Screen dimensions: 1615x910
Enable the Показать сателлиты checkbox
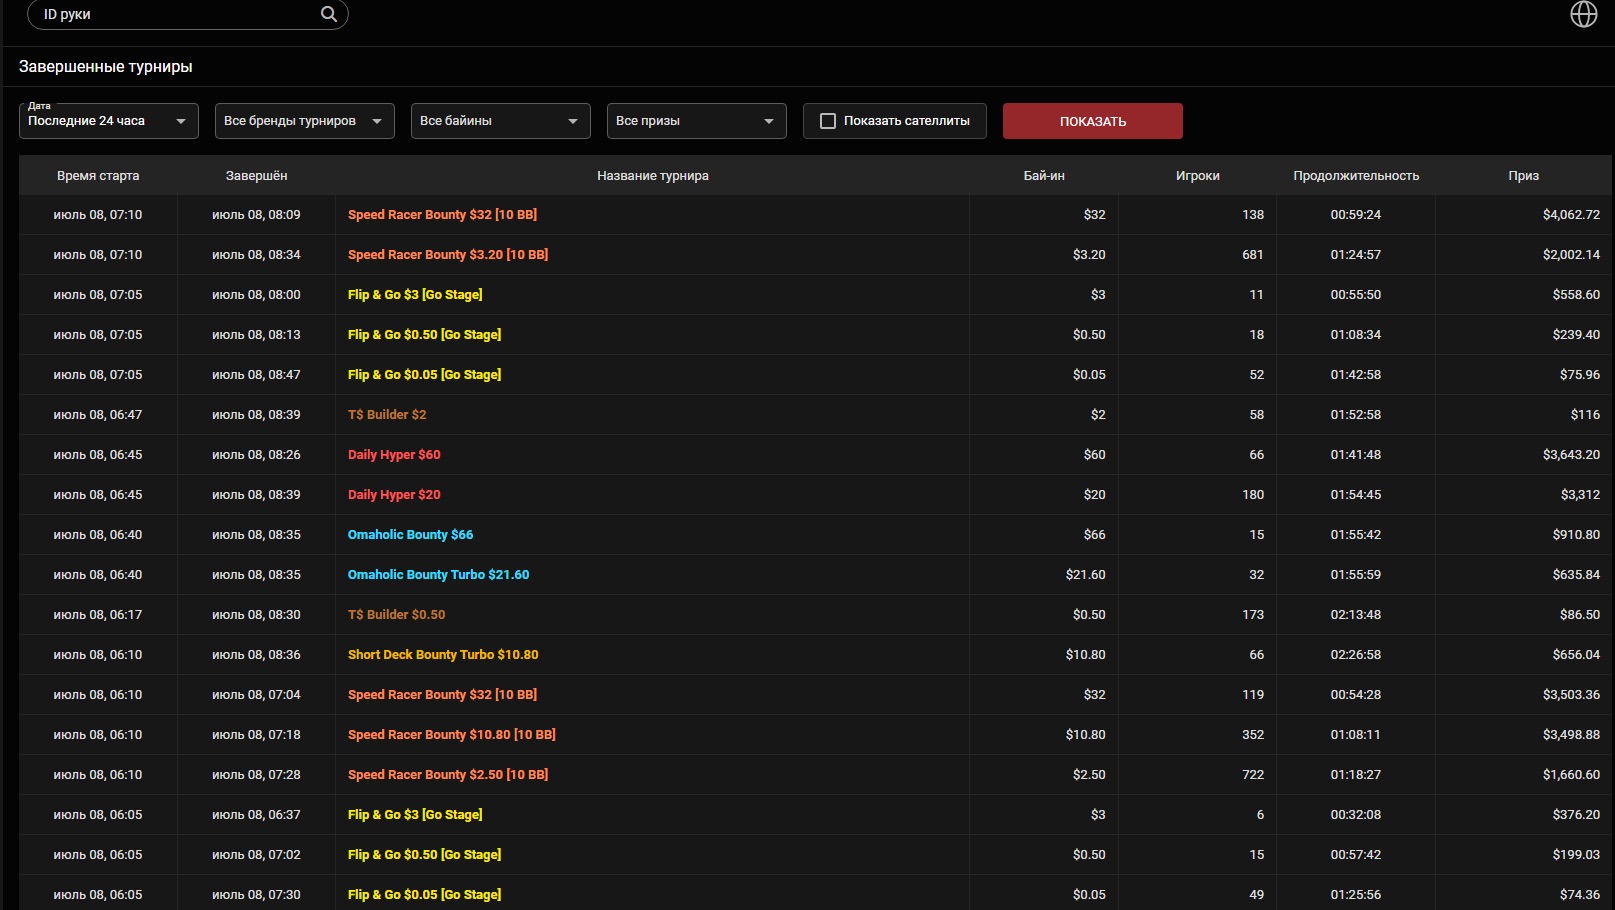click(x=828, y=121)
